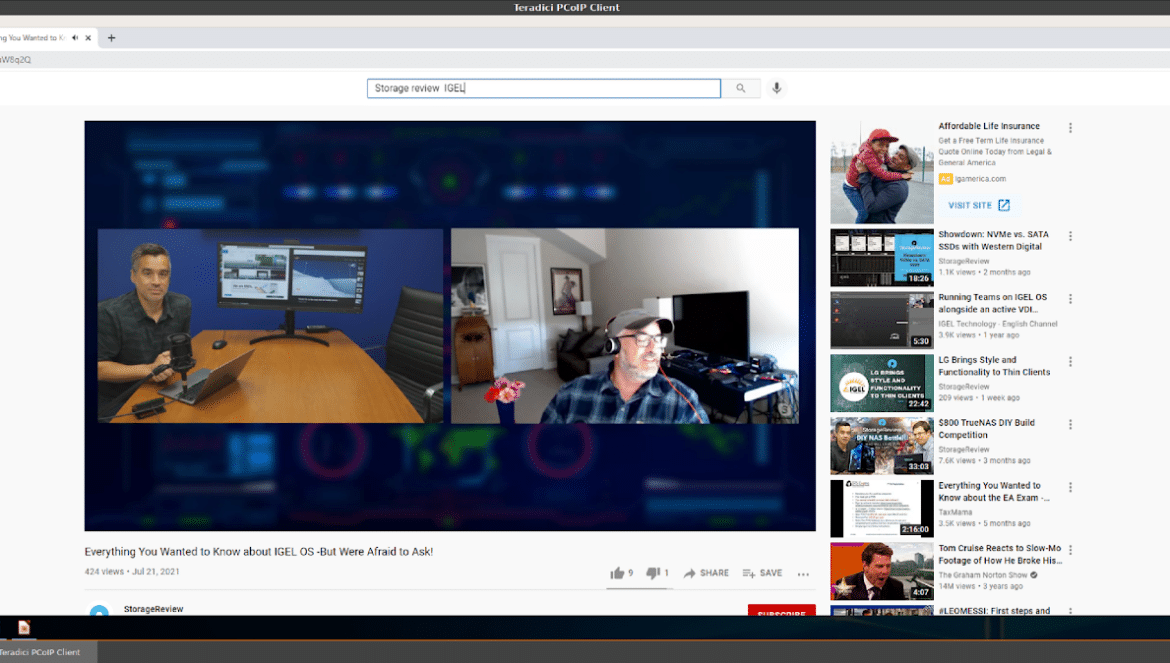Screen dimensions: 1170x663
Task: Open the TaxMama channel link
Action: coord(955,512)
